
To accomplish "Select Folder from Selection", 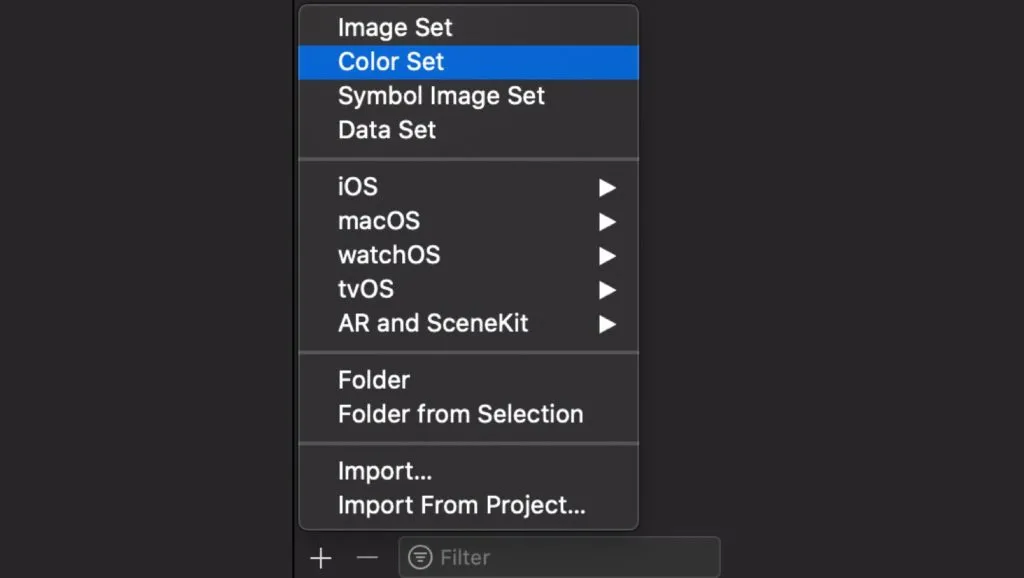I will tap(460, 414).
